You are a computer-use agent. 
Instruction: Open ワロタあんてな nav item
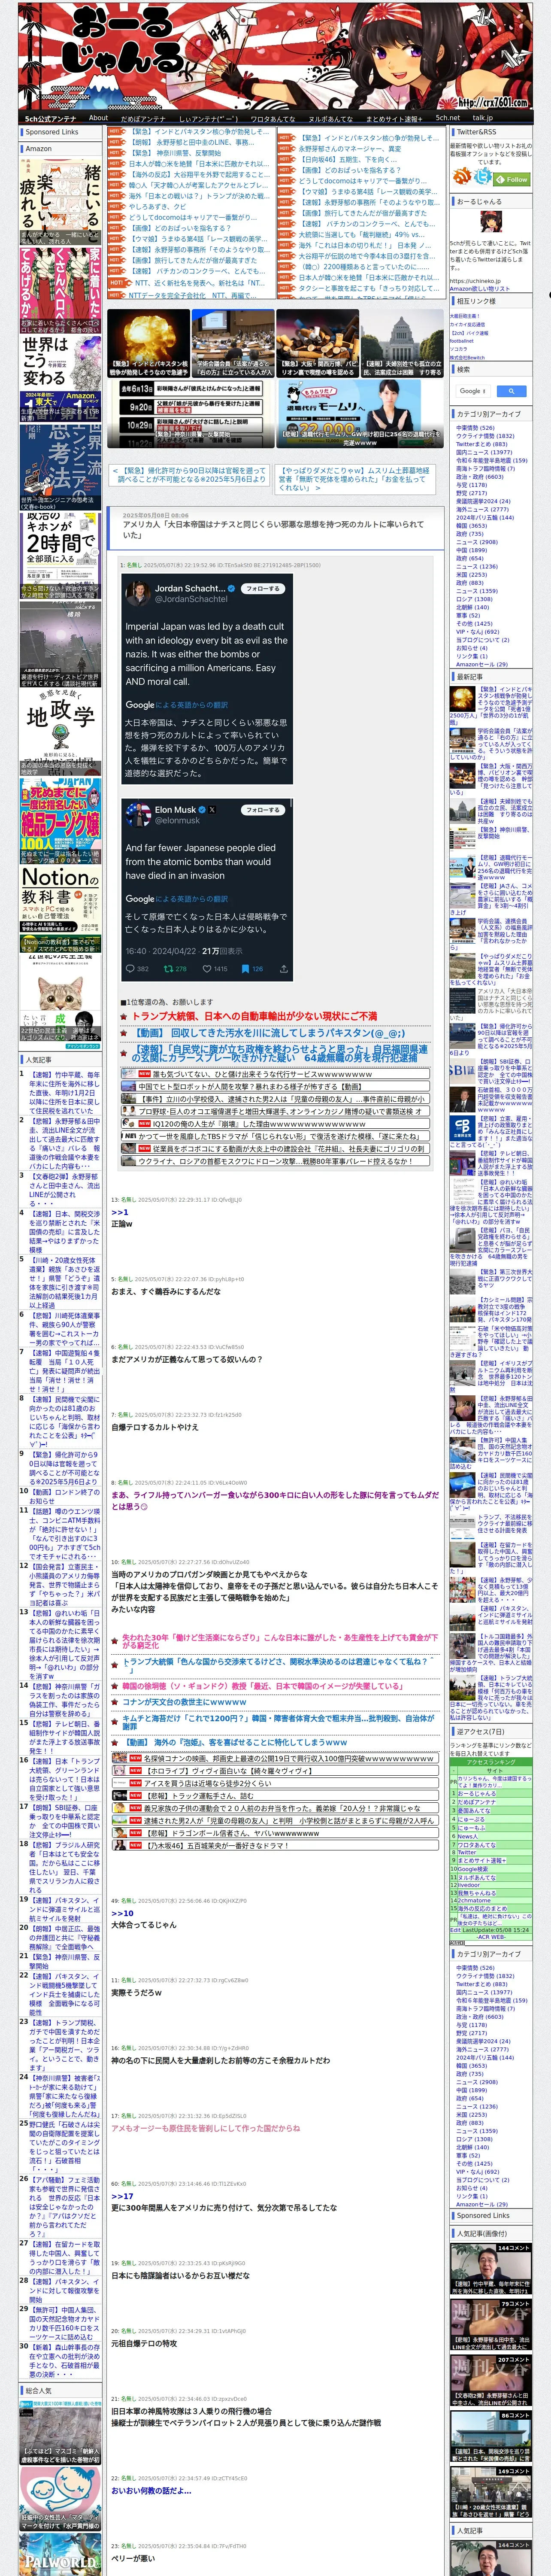[273, 118]
